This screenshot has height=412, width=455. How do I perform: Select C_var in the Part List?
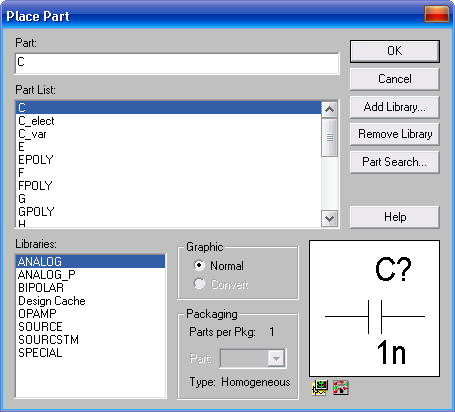168,134
